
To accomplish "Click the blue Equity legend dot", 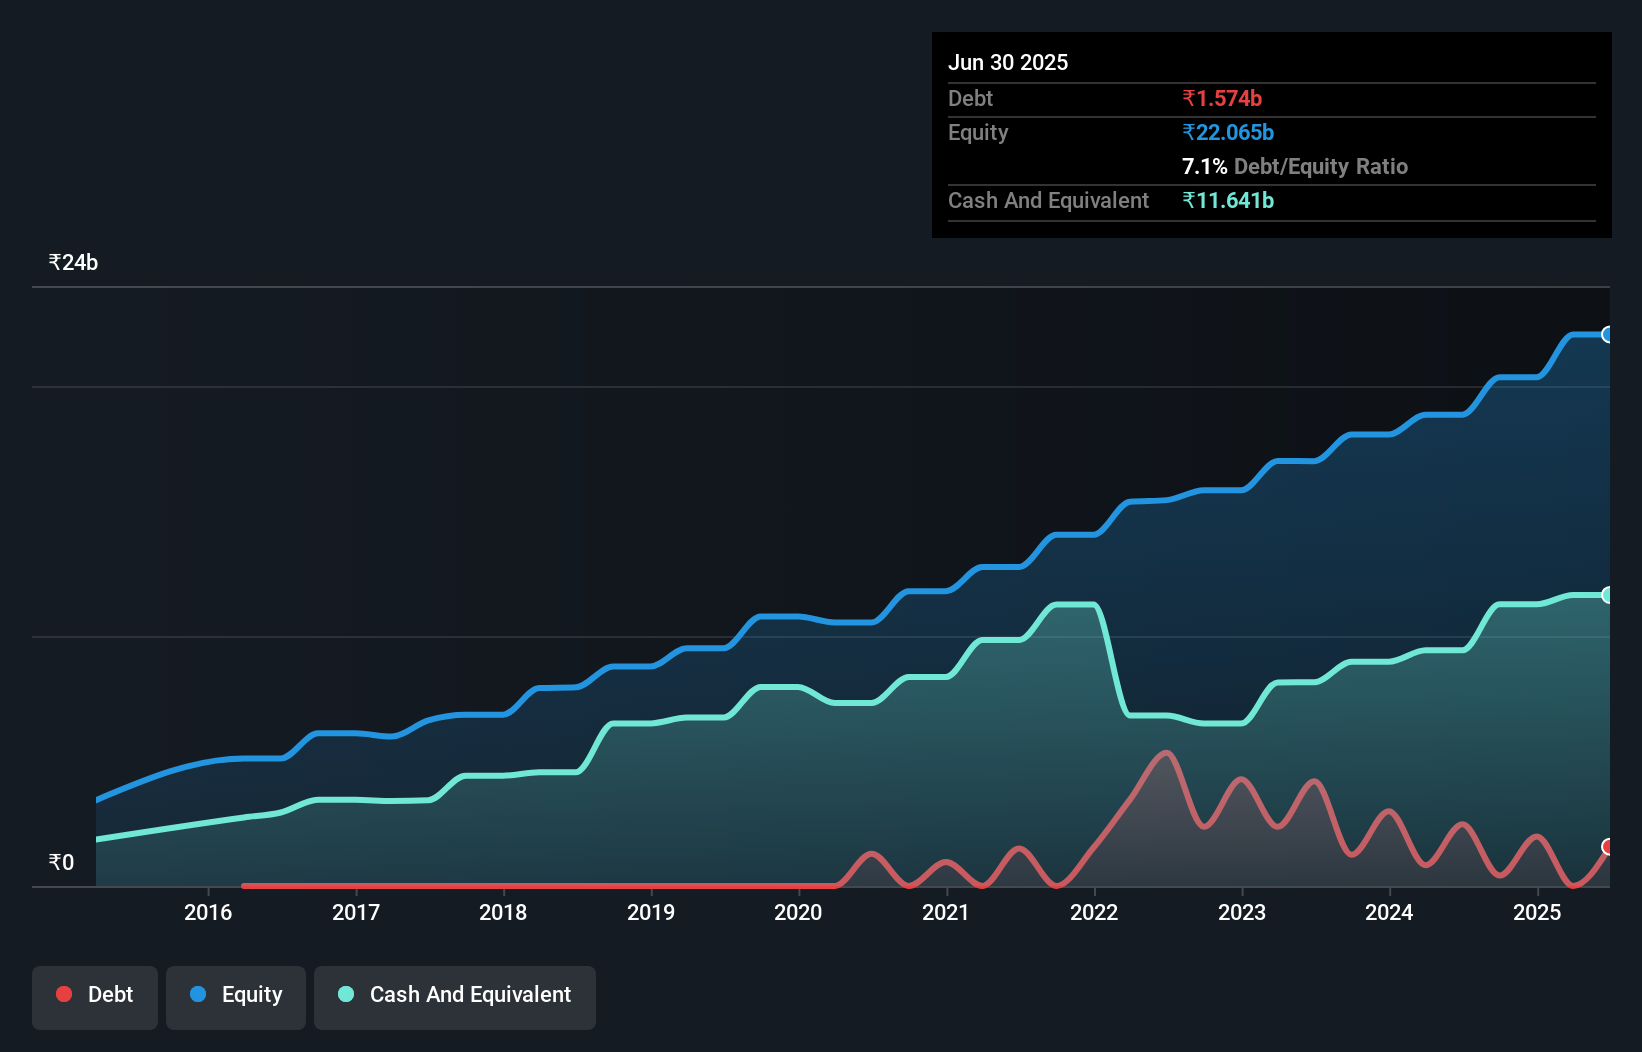I will coord(198,994).
